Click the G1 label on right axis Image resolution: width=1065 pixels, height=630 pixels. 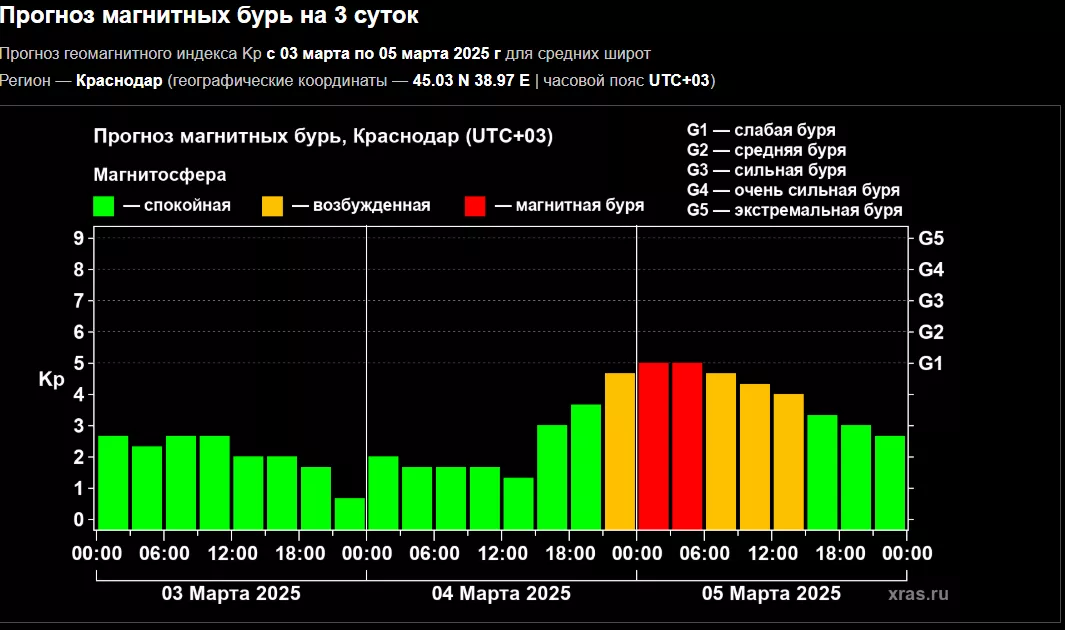(x=931, y=363)
